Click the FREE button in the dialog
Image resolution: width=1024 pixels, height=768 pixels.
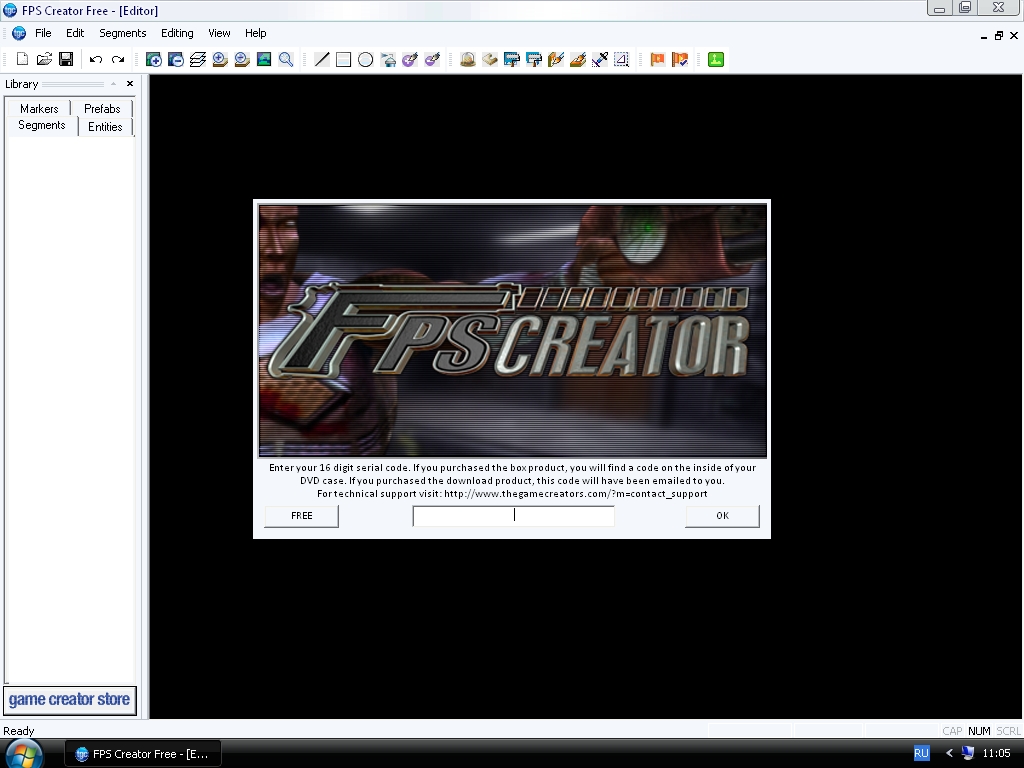point(302,516)
